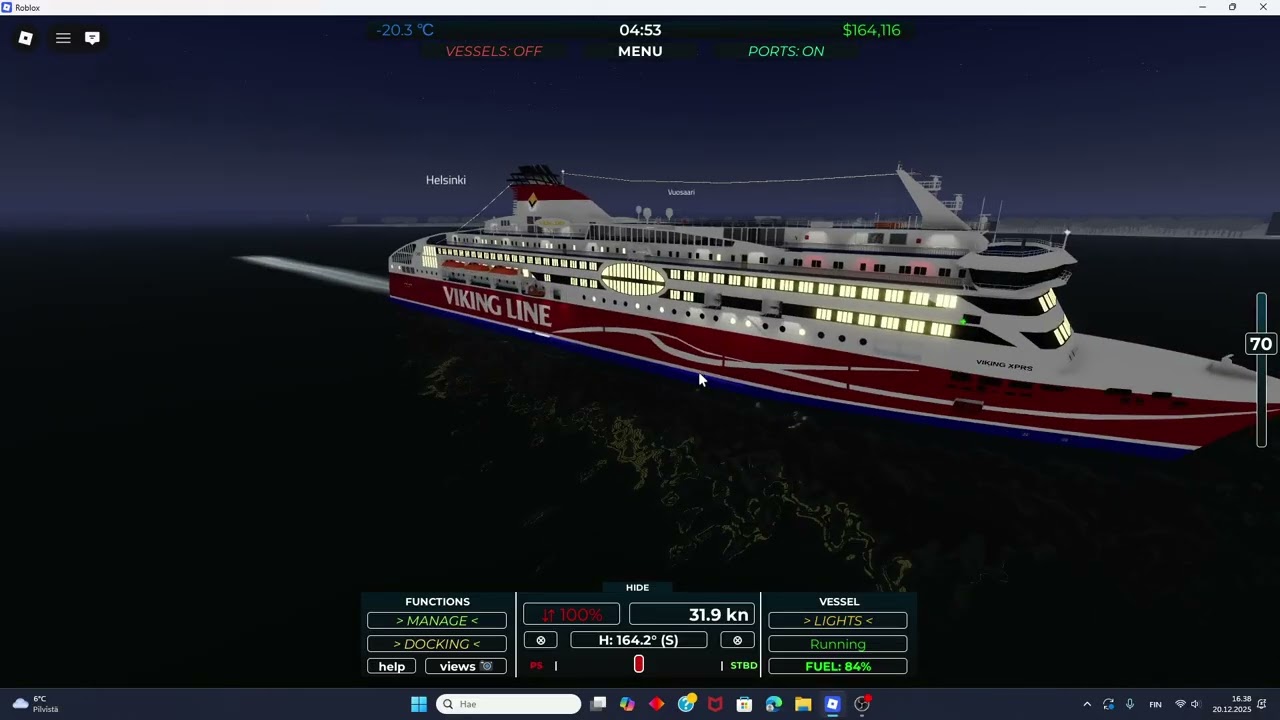
Task: Open the Wi-Fi network tray icon
Action: [1180, 705]
